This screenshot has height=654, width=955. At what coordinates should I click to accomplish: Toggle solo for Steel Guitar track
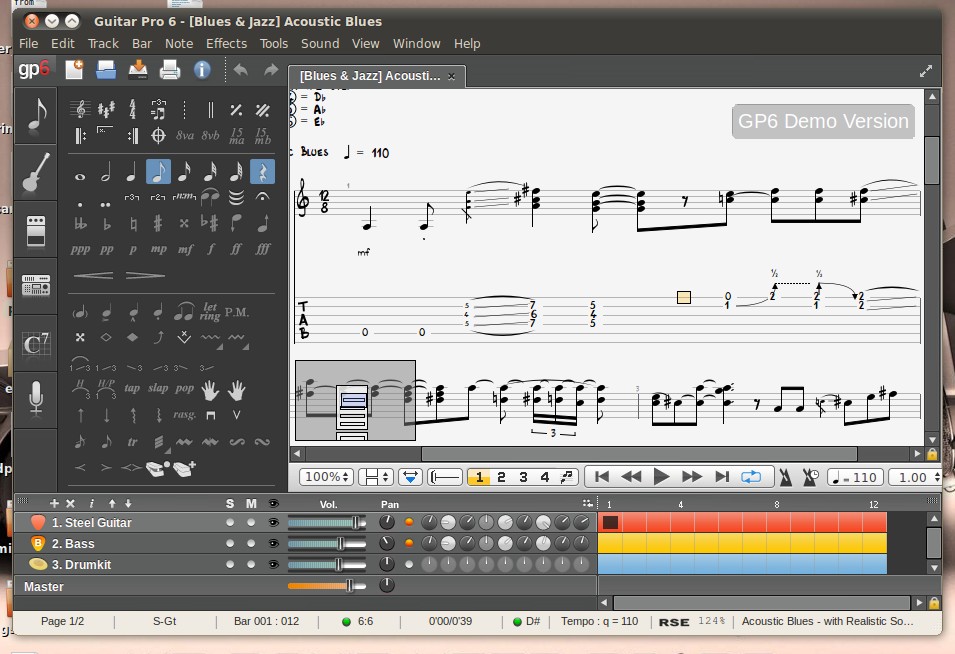tap(230, 522)
